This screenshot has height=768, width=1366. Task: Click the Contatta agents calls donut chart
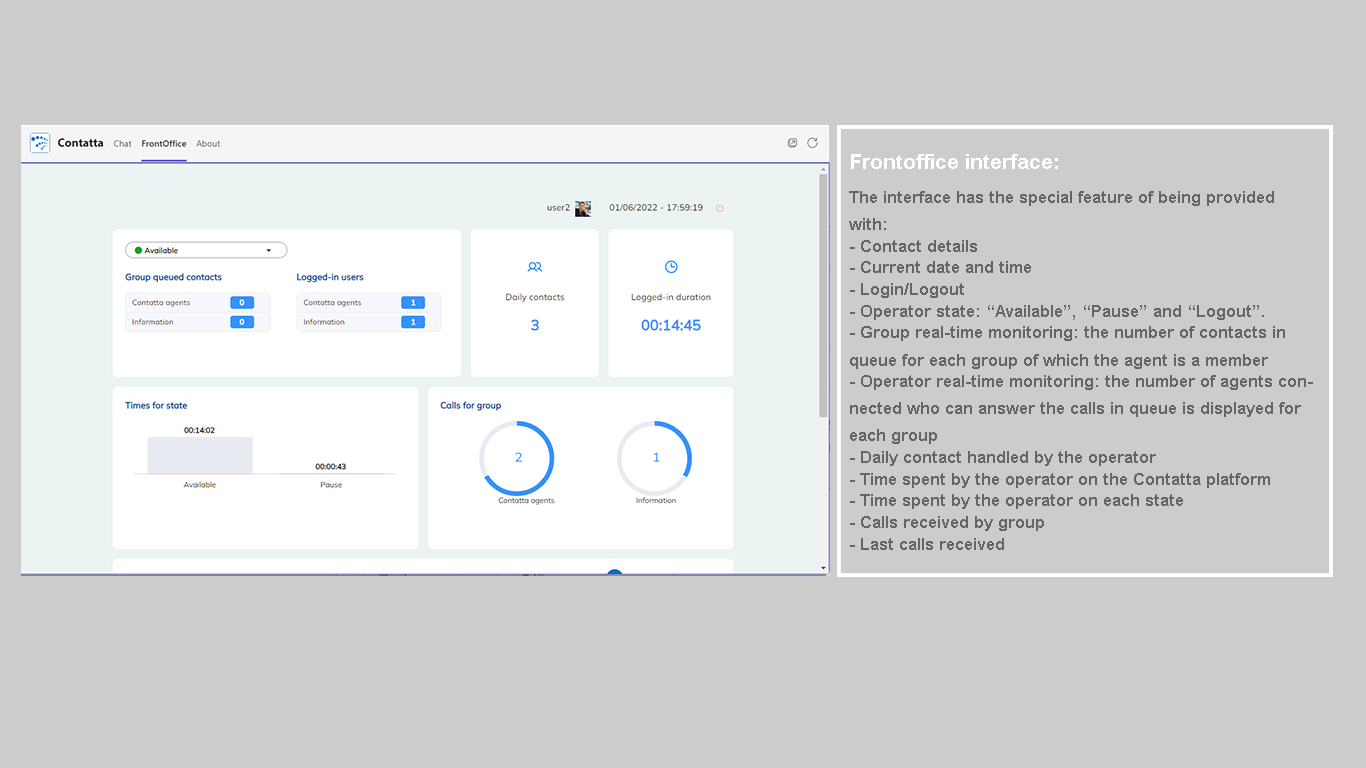pos(518,458)
